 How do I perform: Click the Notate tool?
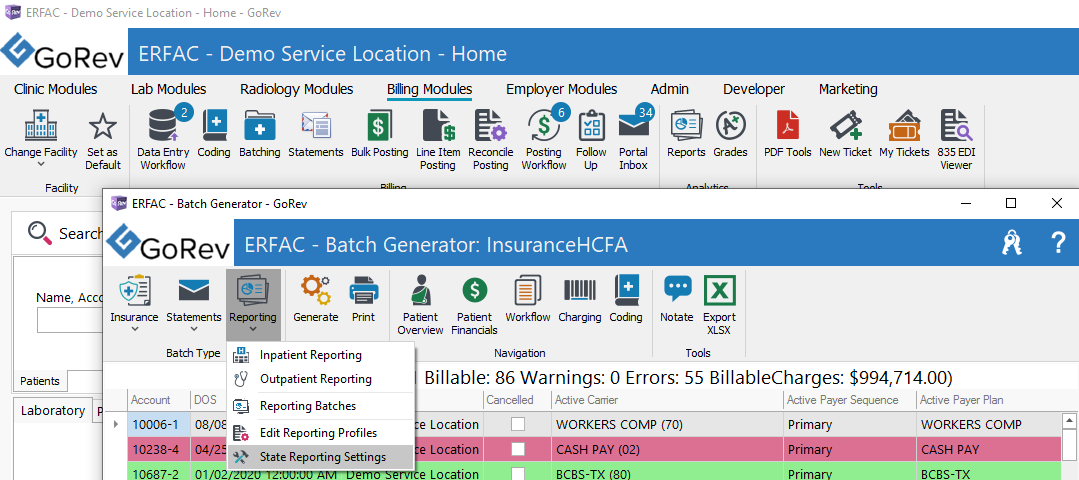click(676, 299)
